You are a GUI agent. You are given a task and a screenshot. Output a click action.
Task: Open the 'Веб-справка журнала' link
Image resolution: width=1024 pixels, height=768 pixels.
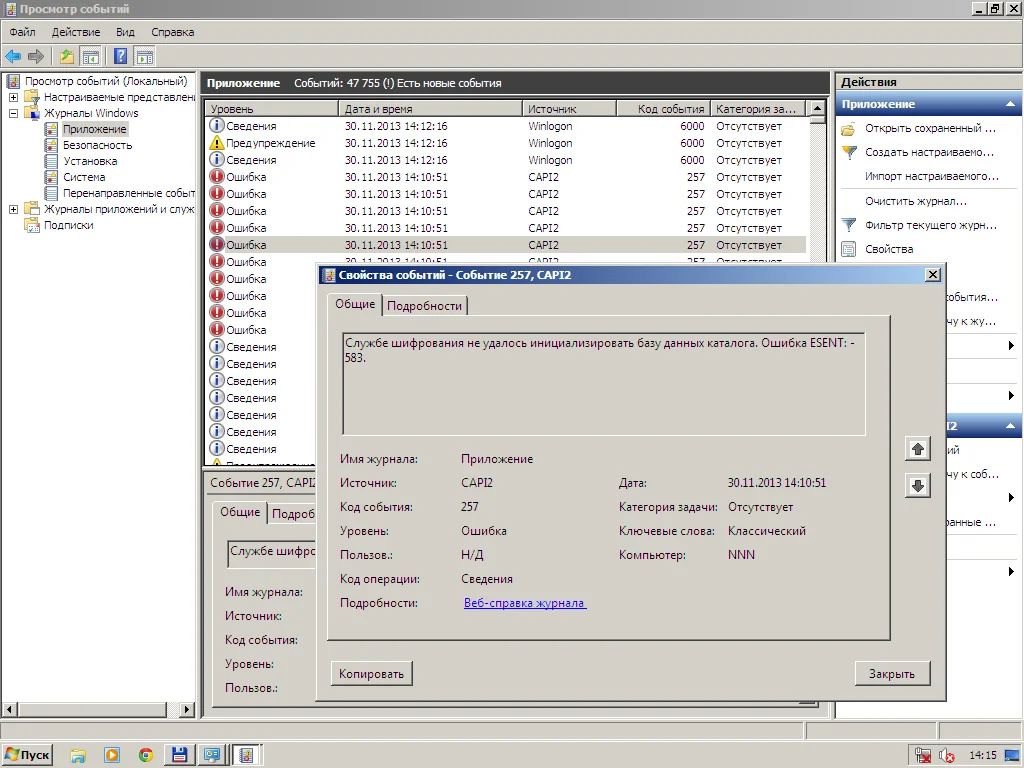coord(524,603)
